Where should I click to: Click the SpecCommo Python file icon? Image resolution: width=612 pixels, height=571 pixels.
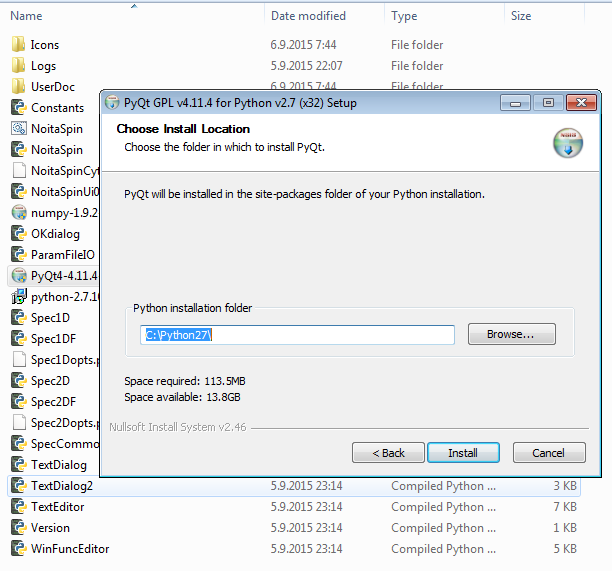tap(18, 444)
